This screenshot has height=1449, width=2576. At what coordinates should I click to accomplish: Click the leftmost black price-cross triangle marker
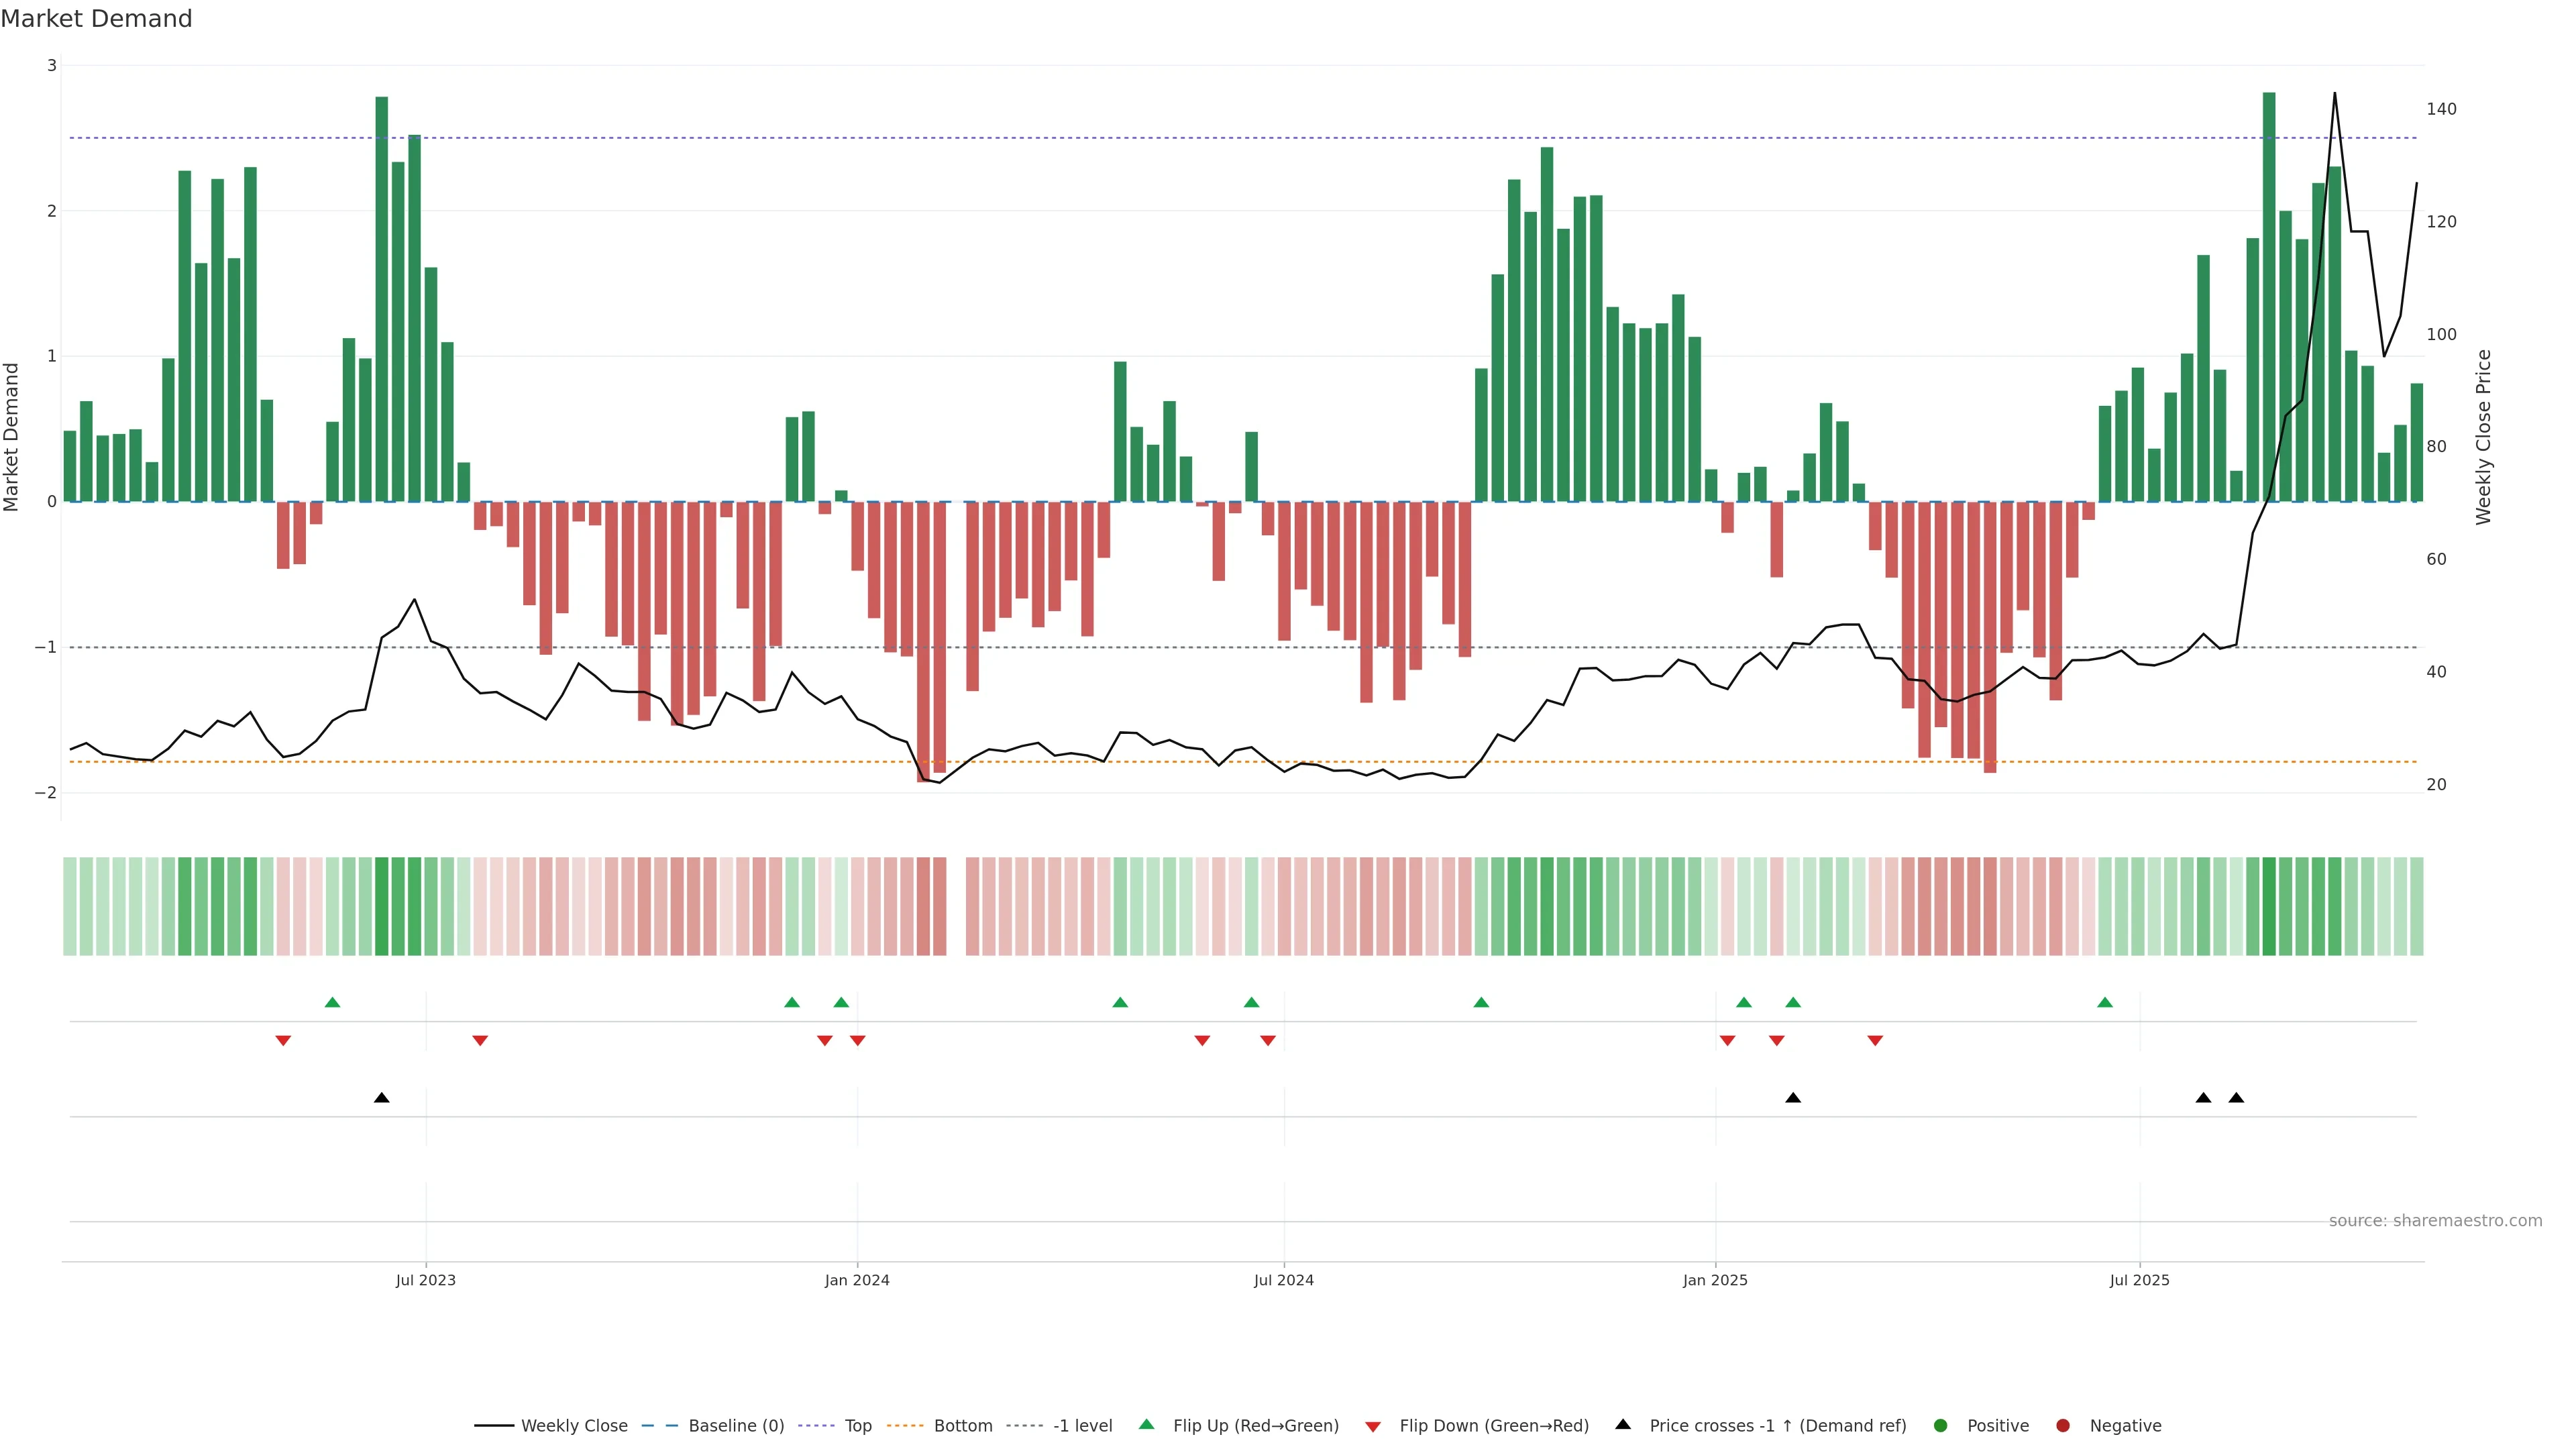[382, 1098]
